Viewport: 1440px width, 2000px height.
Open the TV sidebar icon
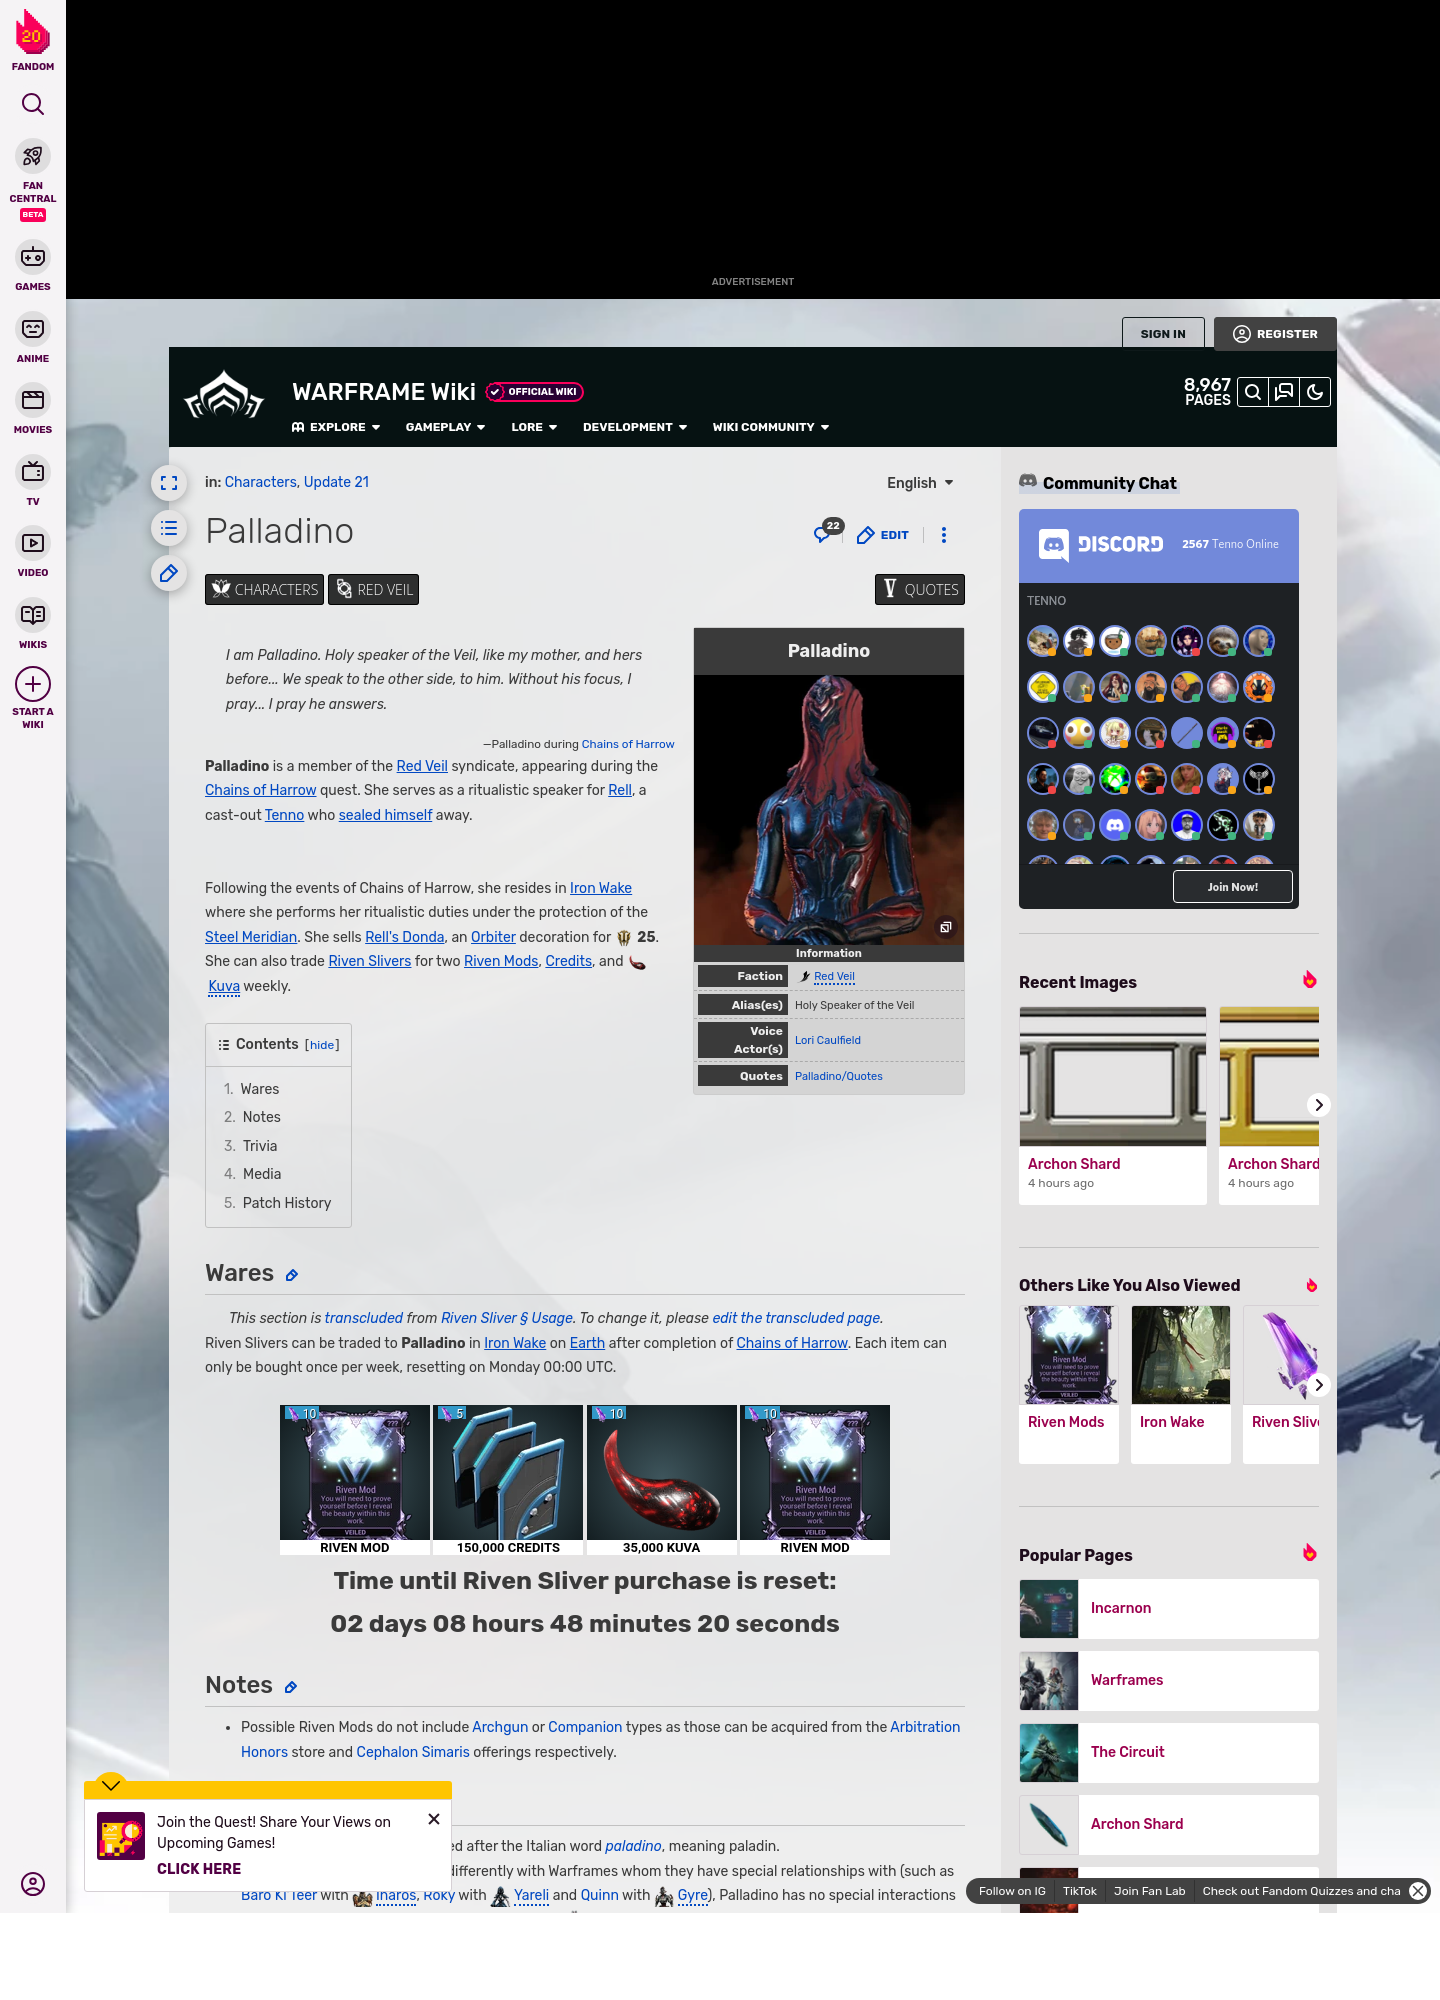33,471
